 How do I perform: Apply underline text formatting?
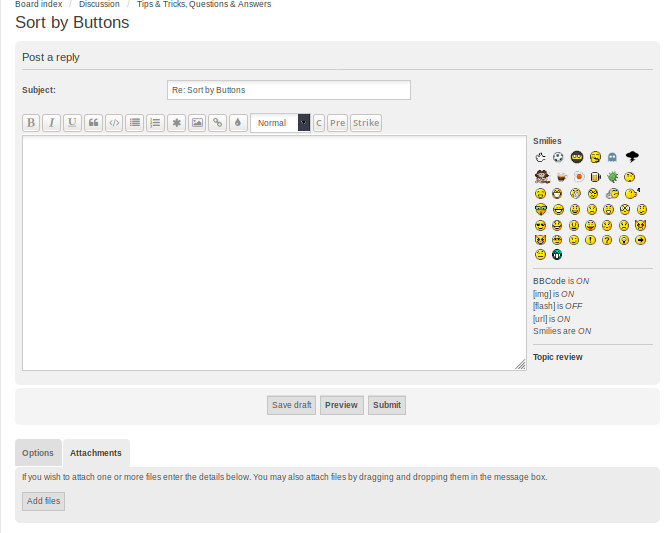pyautogui.click(x=72, y=123)
